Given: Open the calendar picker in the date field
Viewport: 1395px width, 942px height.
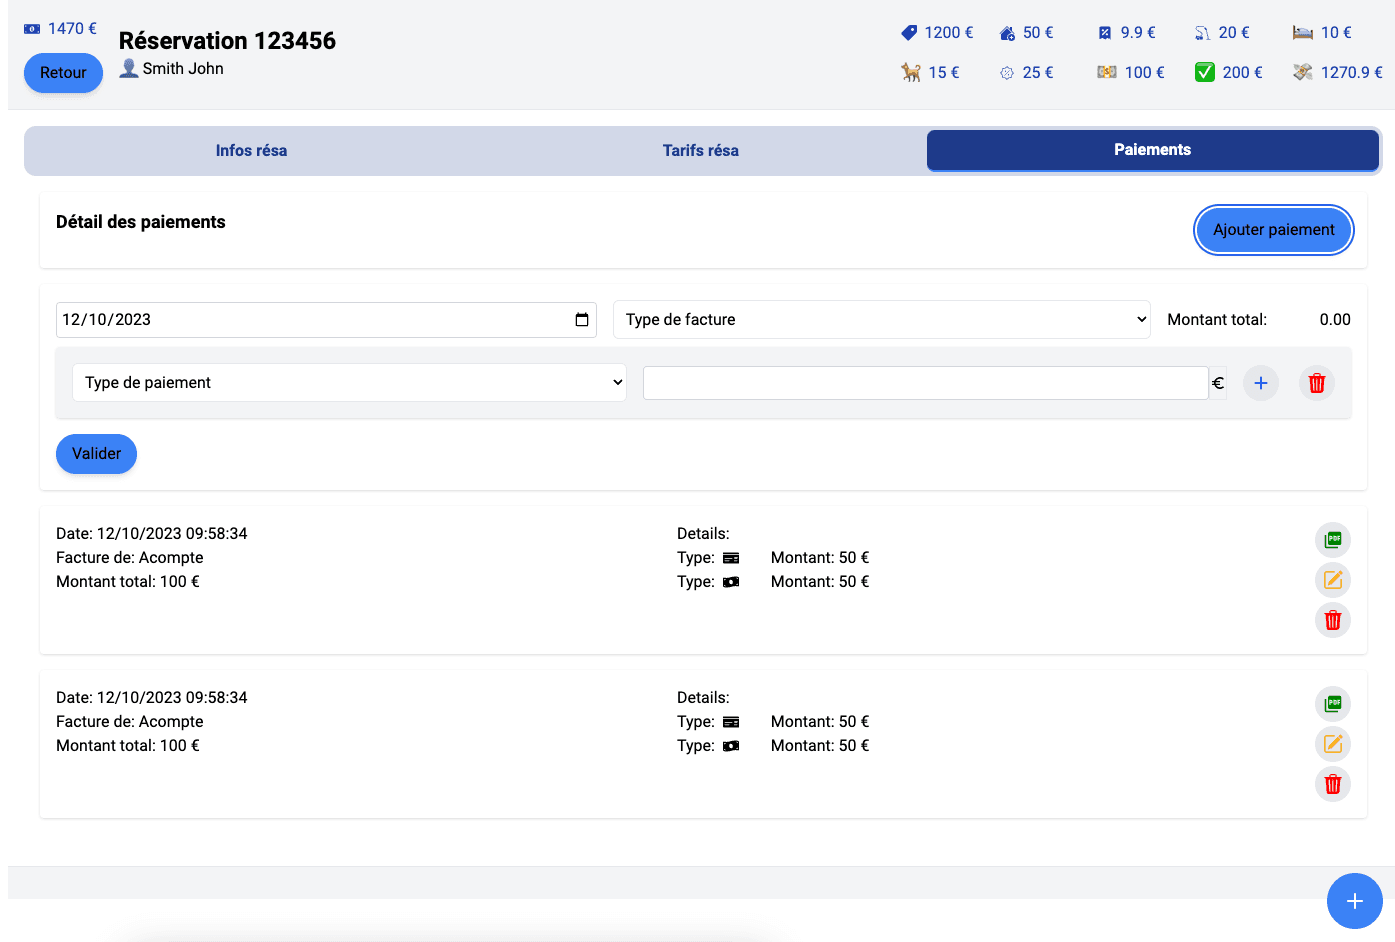Looking at the screenshot, I should pyautogui.click(x=582, y=320).
